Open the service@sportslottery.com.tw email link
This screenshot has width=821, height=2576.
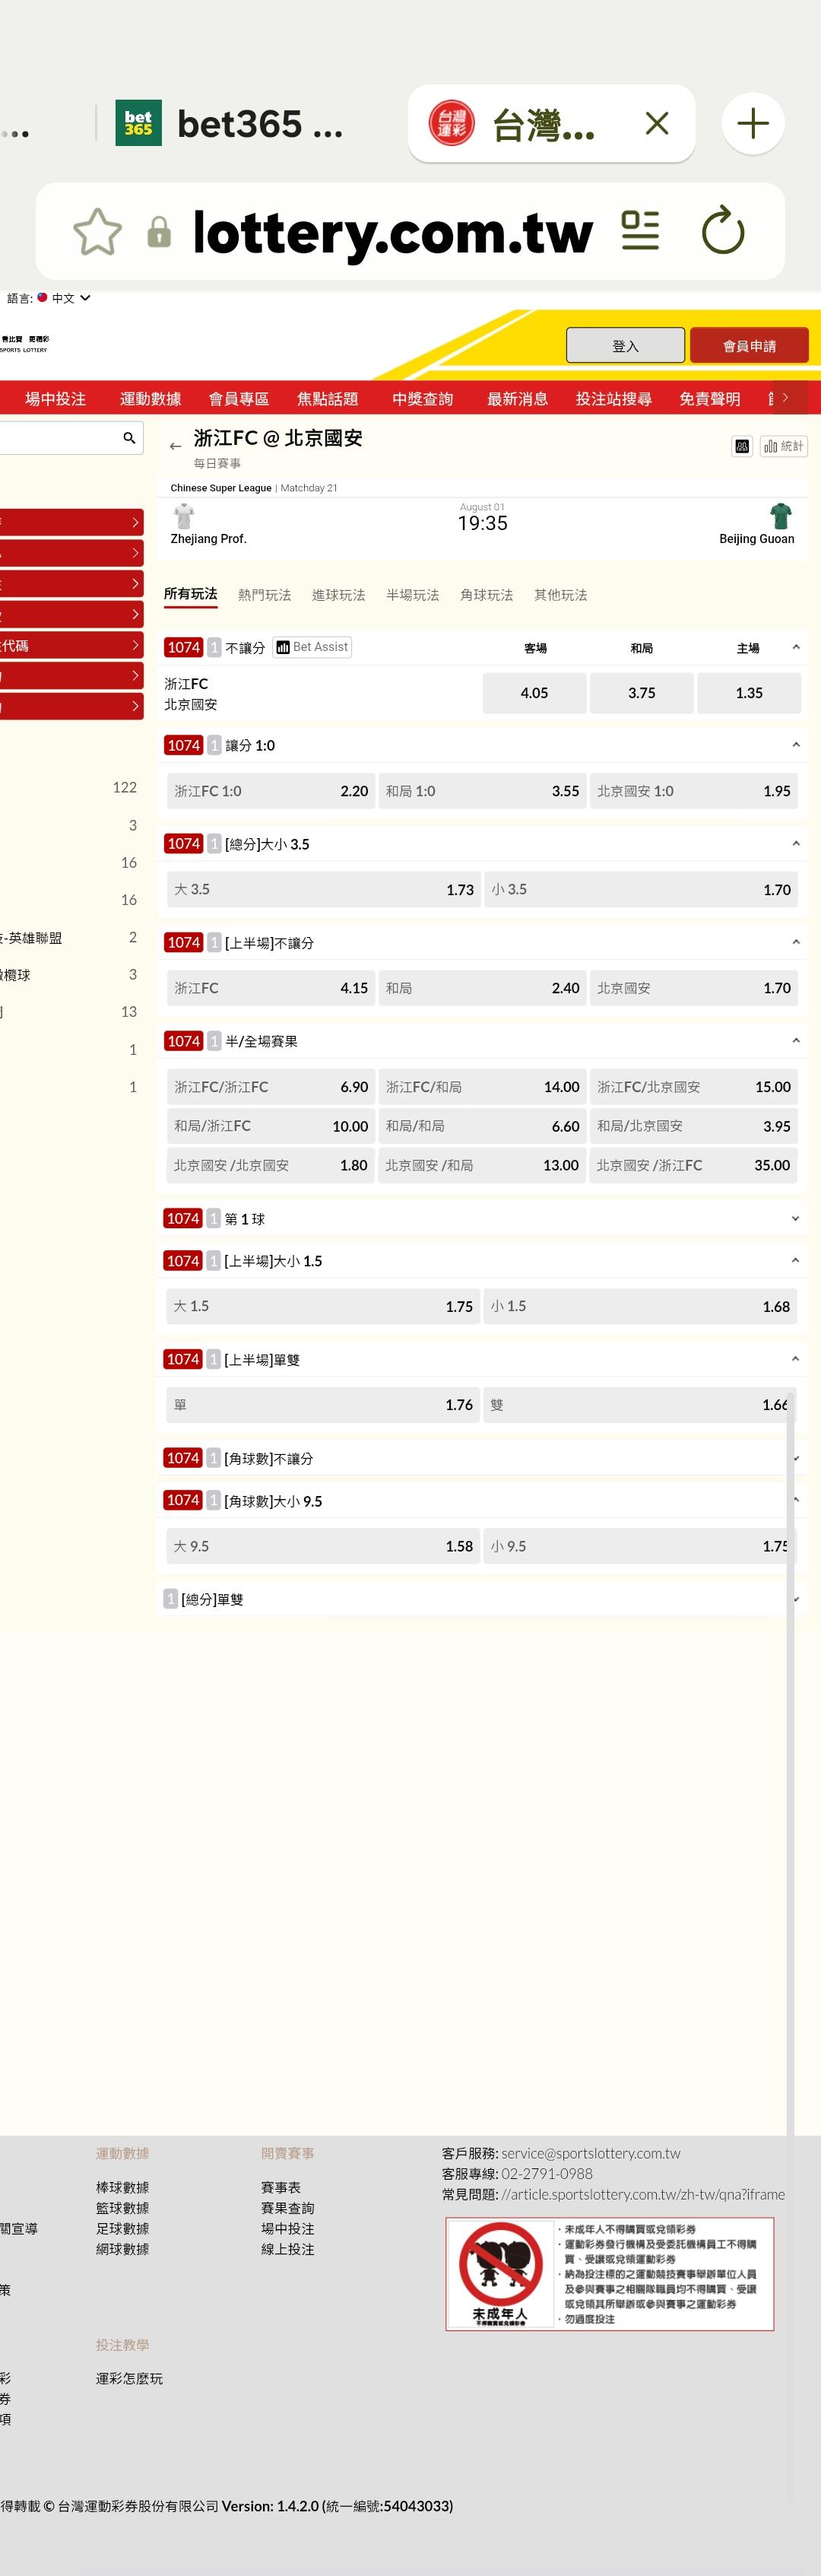[x=590, y=2153]
